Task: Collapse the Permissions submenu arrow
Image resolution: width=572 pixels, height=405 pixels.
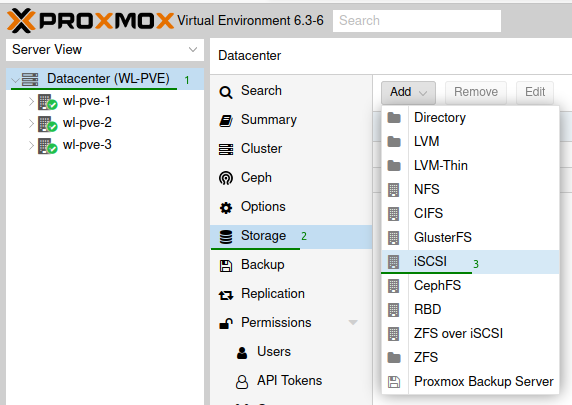Action: pos(353,323)
